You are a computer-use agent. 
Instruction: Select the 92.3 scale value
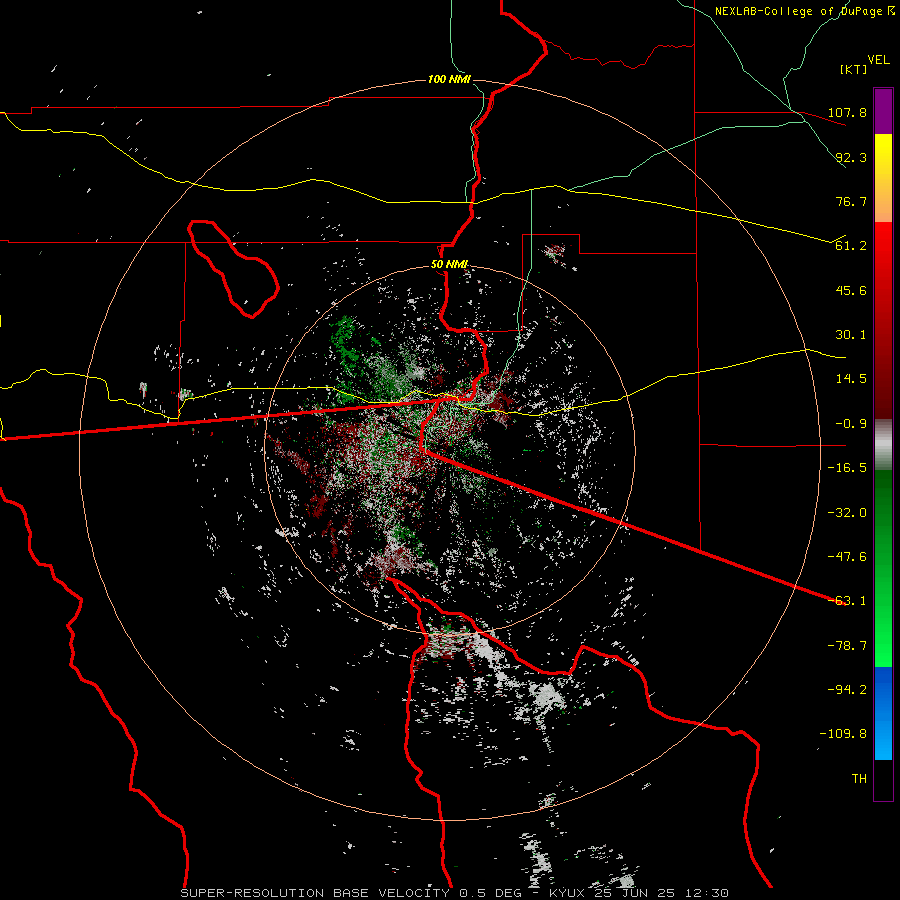[851, 157]
